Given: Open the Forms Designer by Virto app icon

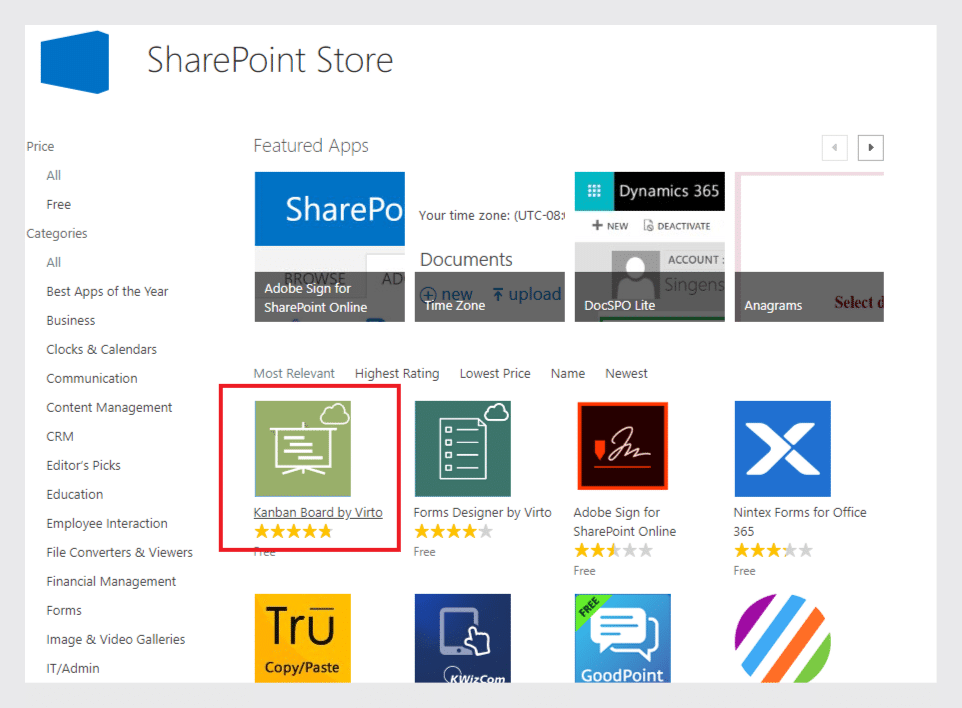Looking at the screenshot, I should click(463, 448).
